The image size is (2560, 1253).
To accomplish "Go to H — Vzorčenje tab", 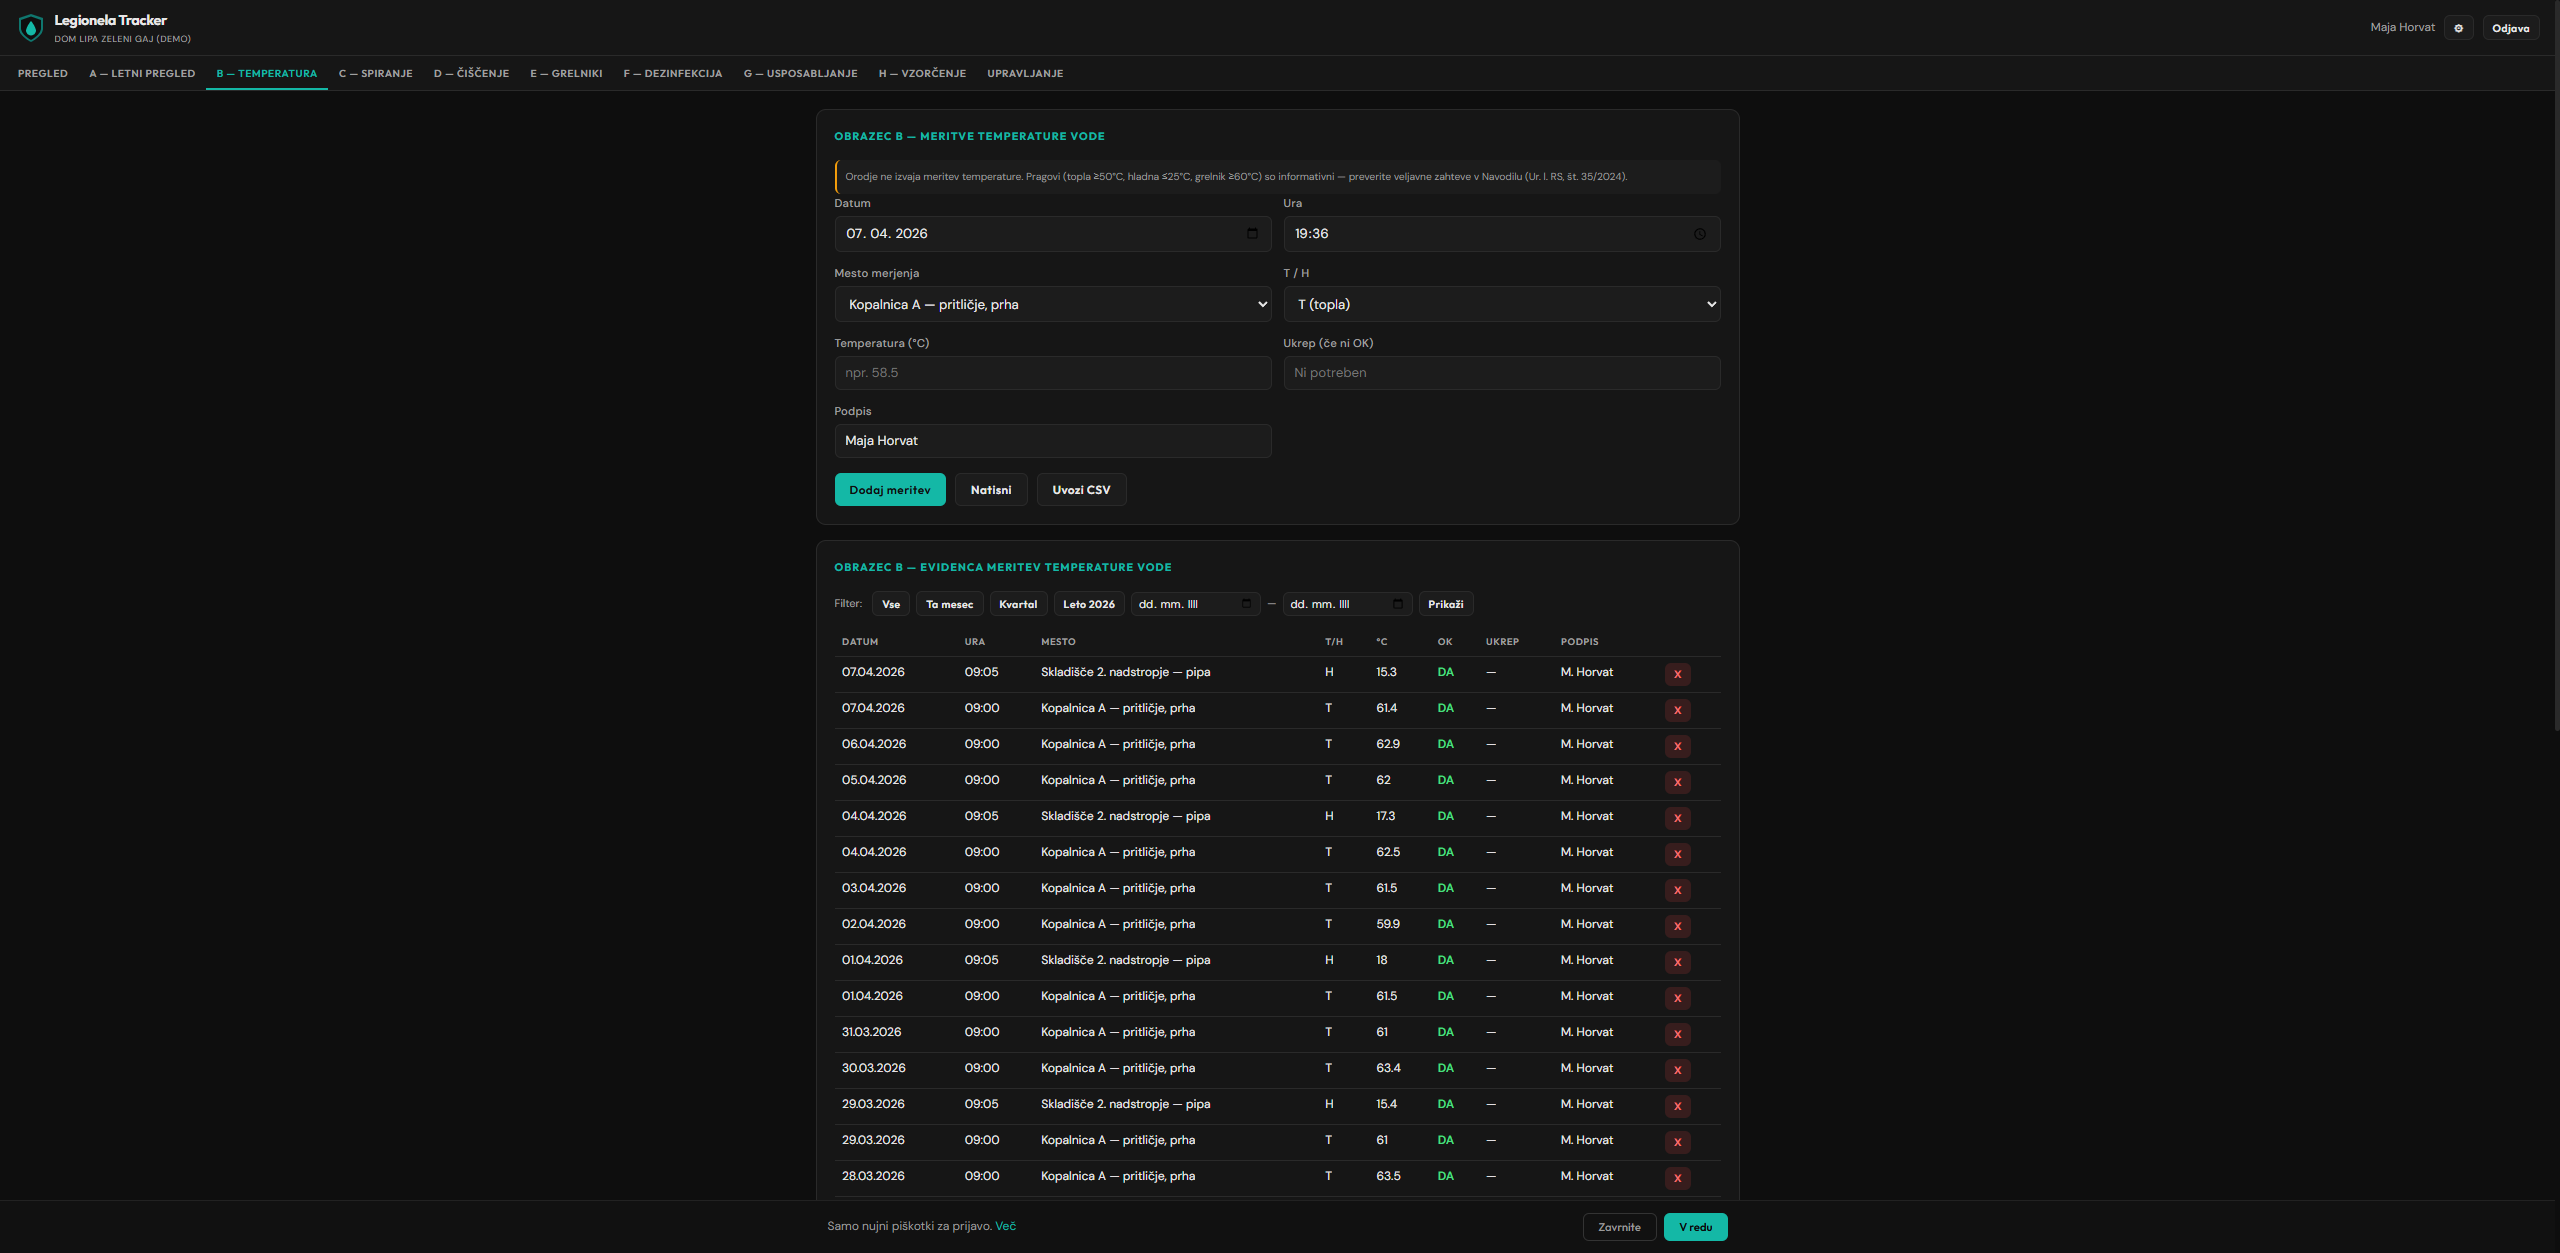I will click(922, 73).
